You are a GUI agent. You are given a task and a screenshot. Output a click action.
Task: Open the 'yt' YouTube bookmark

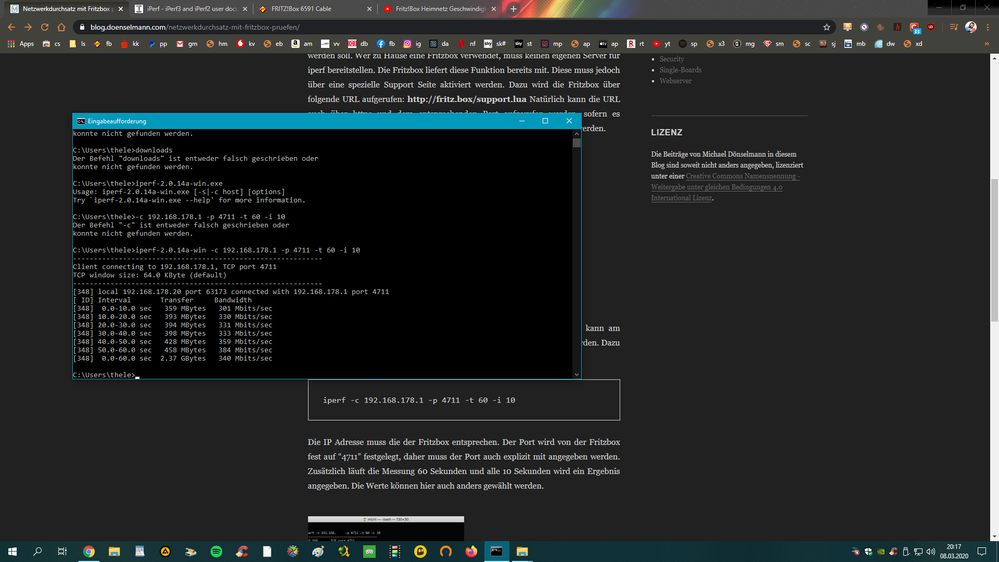pos(661,44)
